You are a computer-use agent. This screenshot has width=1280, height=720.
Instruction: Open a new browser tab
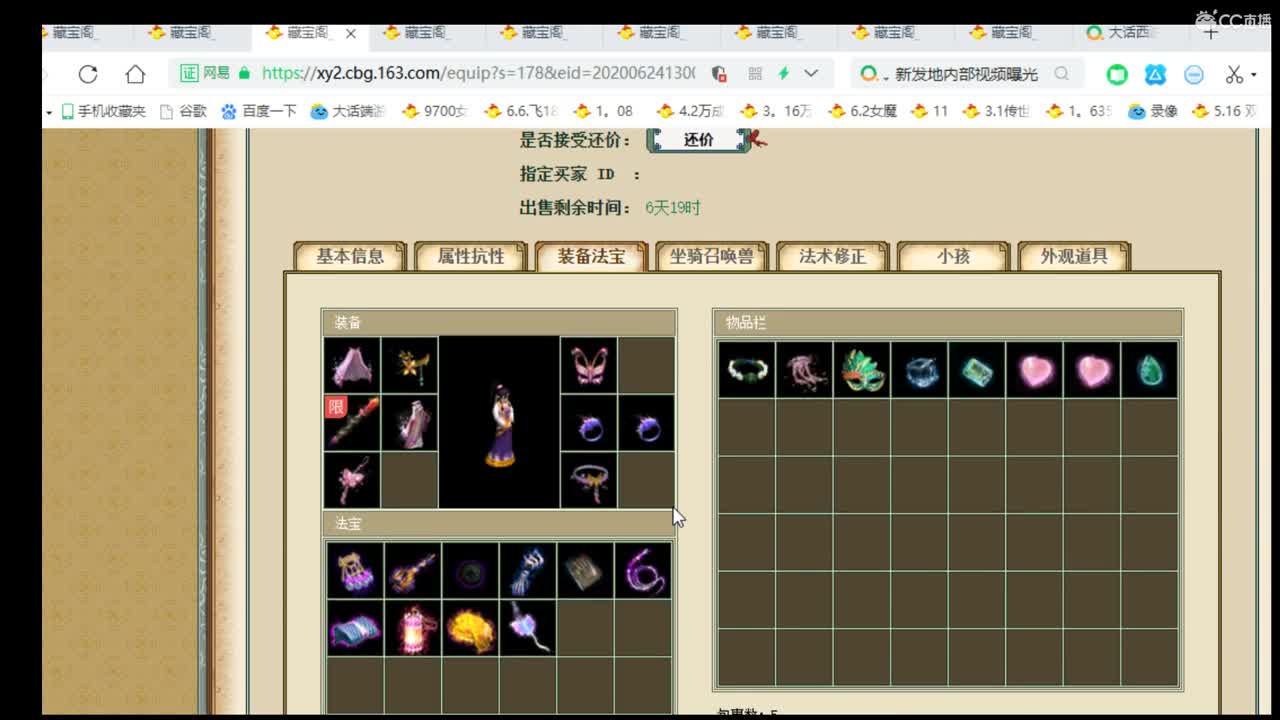(x=1211, y=33)
